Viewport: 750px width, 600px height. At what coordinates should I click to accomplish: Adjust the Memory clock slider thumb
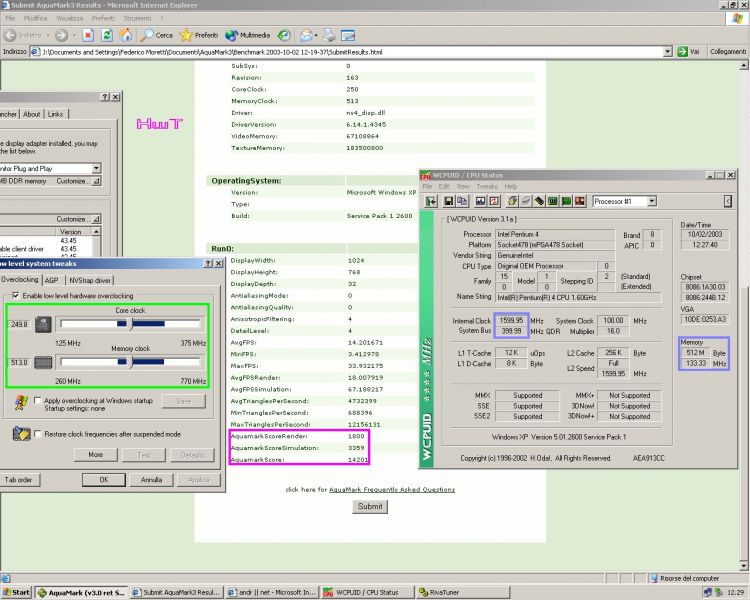132,362
